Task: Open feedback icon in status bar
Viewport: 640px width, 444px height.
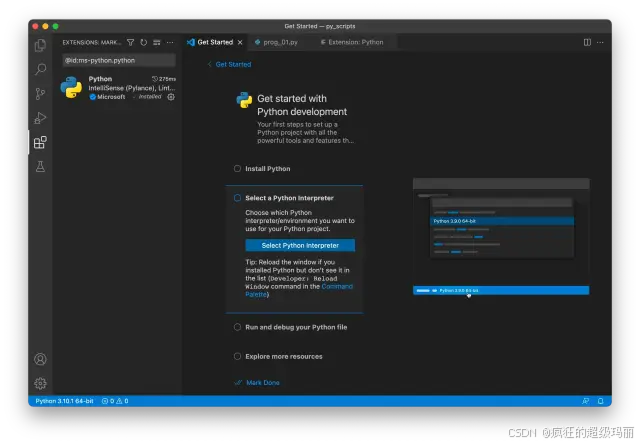Action: click(585, 401)
